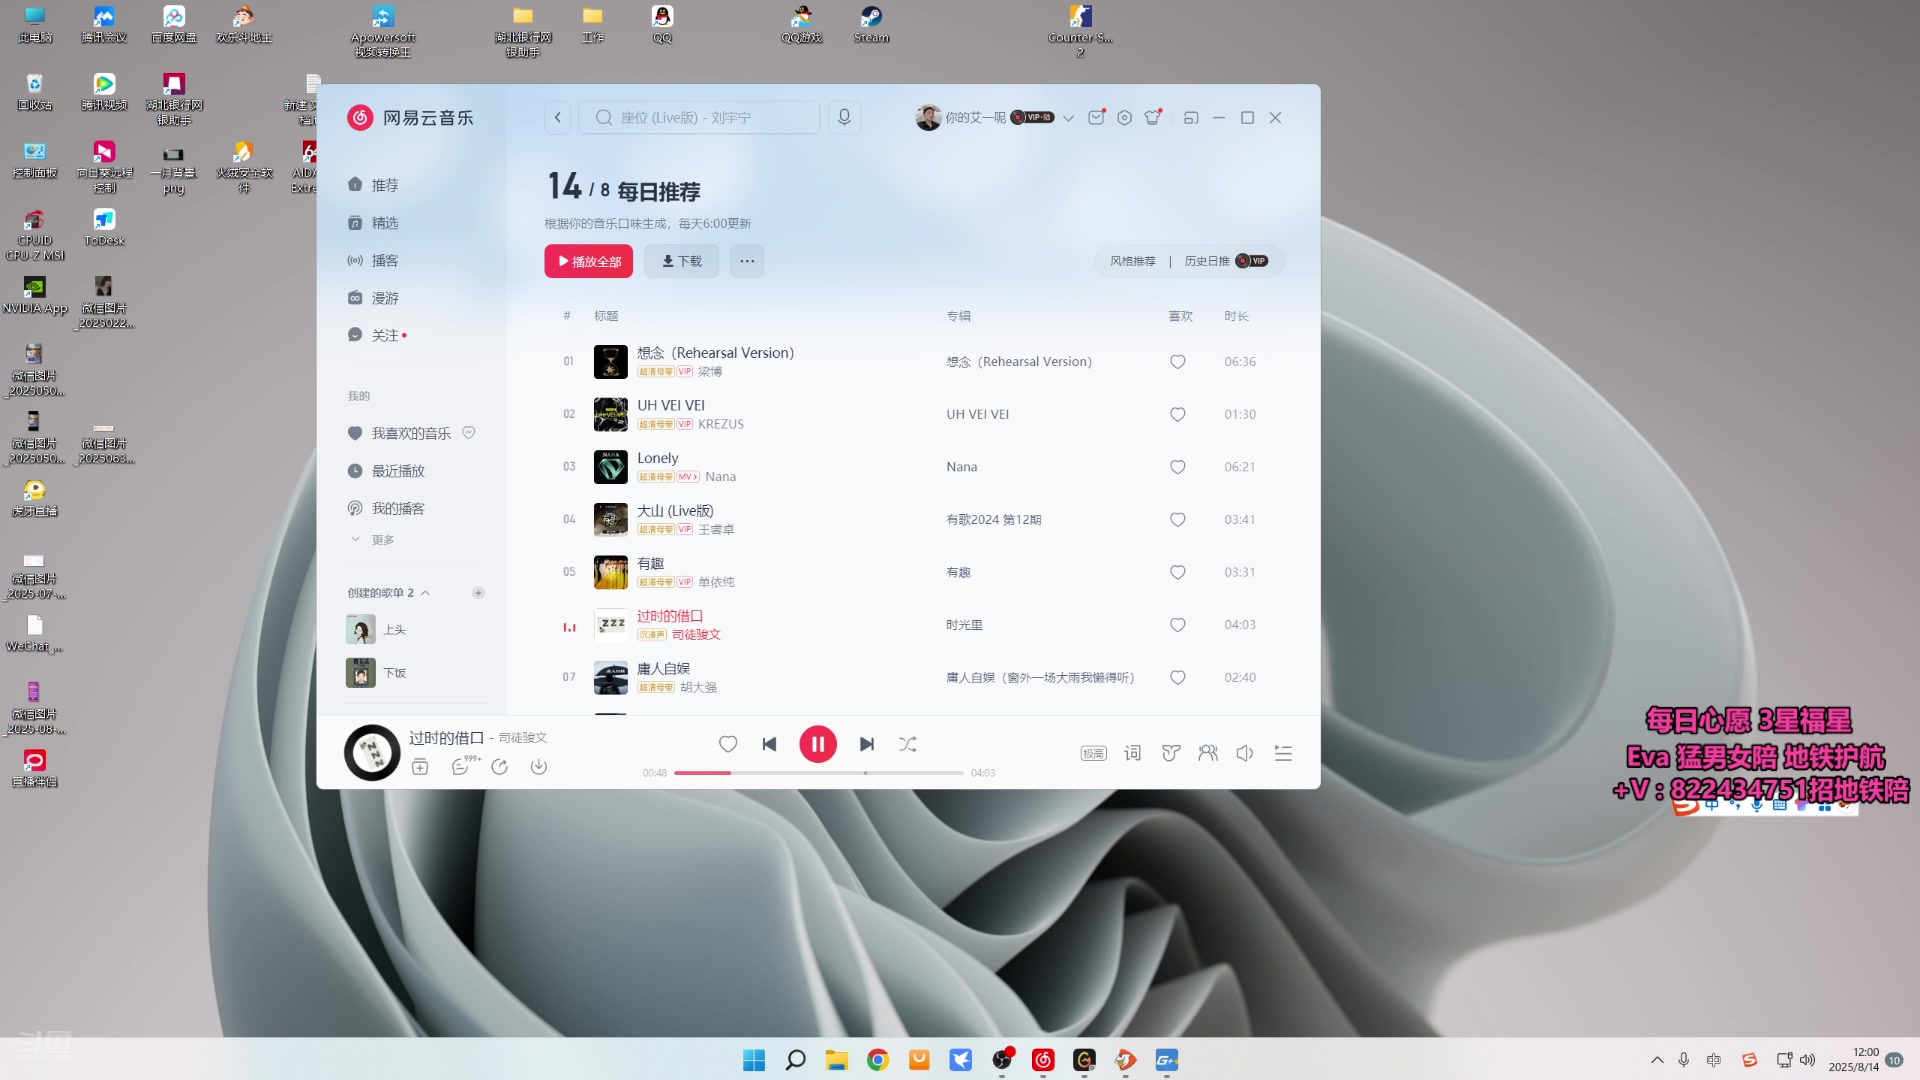Change audio quality 极高 selector
Viewport: 1920px width, 1080px height.
pos(1094,753)
